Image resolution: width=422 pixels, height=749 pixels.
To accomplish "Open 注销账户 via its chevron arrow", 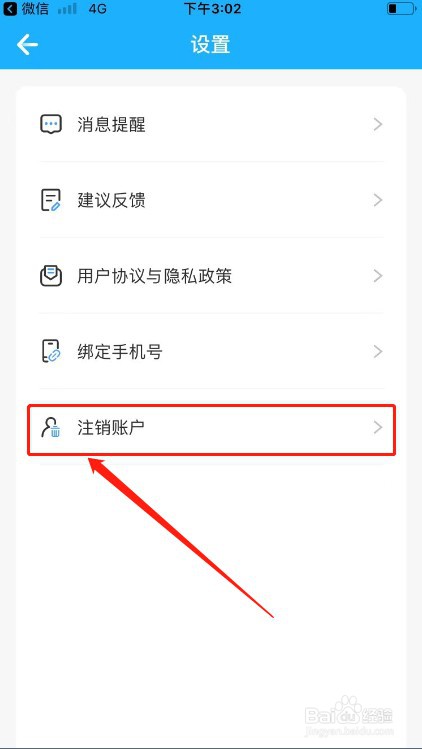I will [x=378, y=428].
